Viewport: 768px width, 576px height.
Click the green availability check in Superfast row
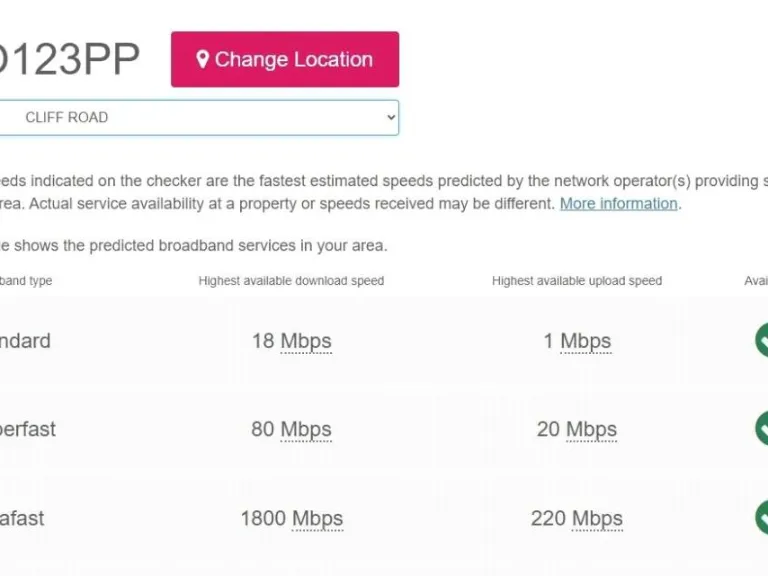762,429
